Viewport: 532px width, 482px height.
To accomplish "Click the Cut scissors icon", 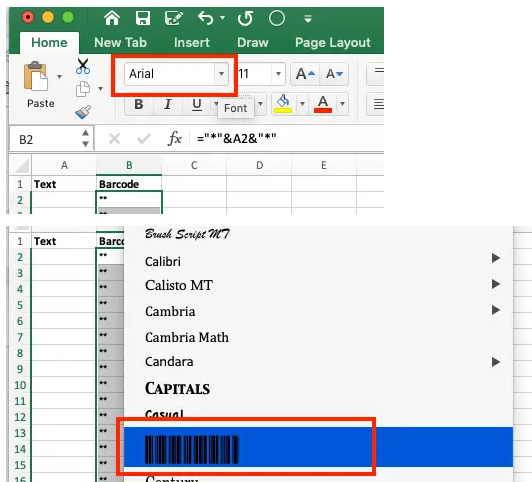I will 83,66.
